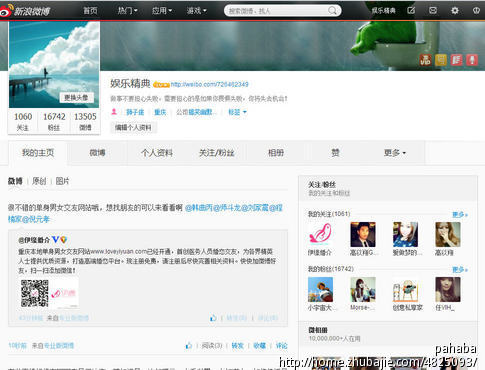Click the yellow membership badge icon

pyautogui.click(x=161, y=85)
